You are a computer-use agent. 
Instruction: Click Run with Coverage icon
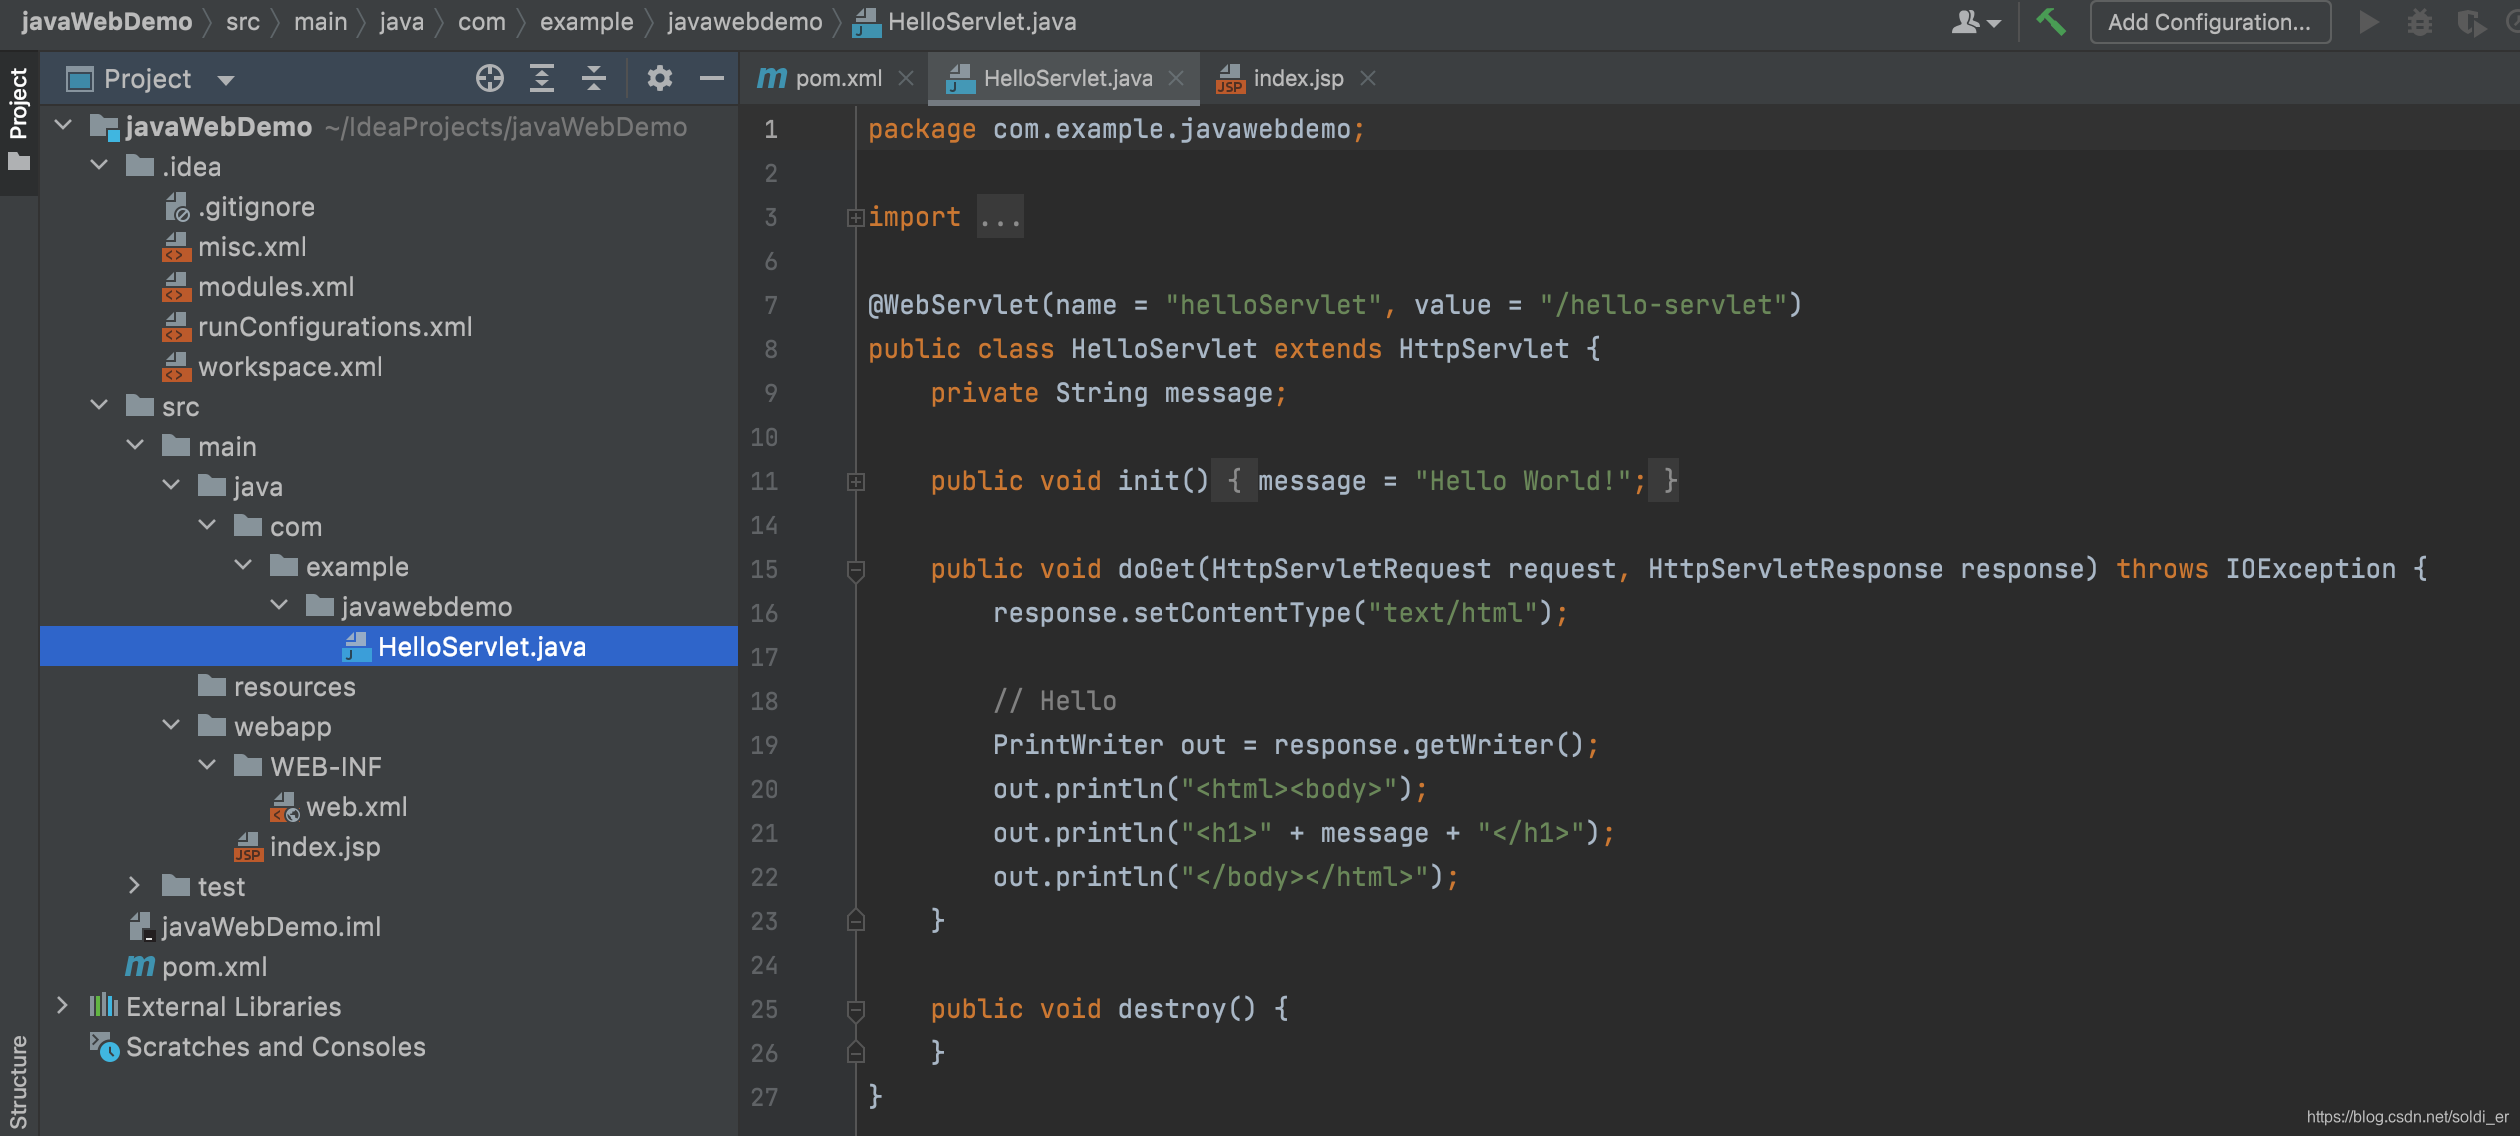point(2471,22)
